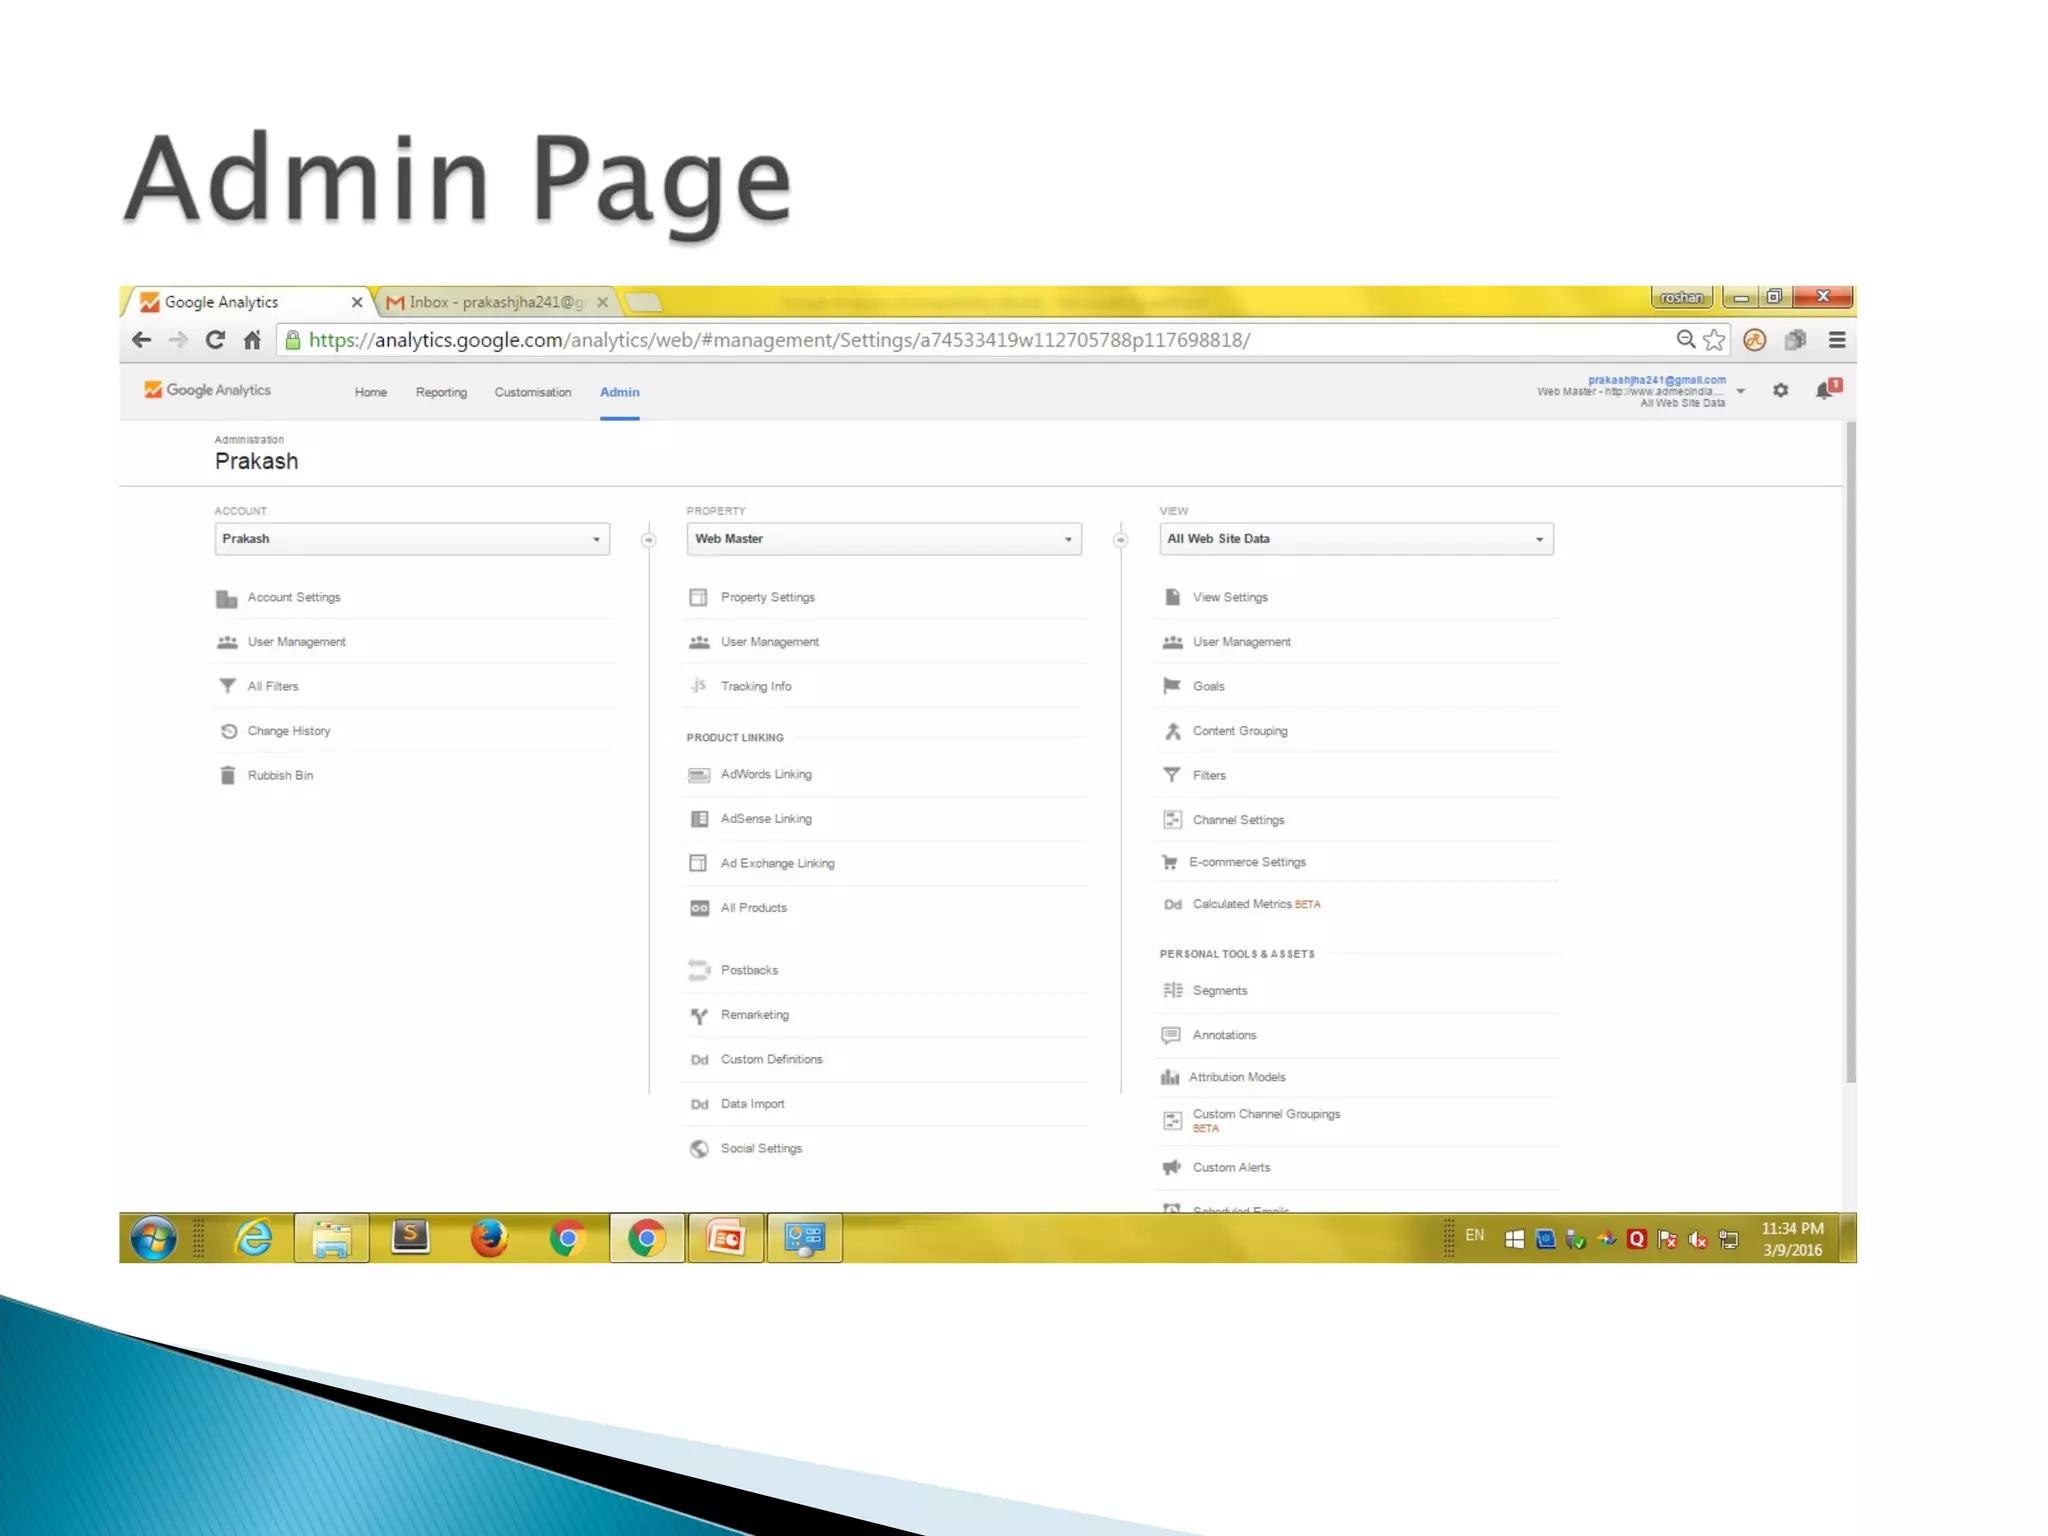Image resolution: width=2048 pixels, height=1536 pixels.
Task: Bookmark the page with the star icon
Action: click(x=1714, y=340)
